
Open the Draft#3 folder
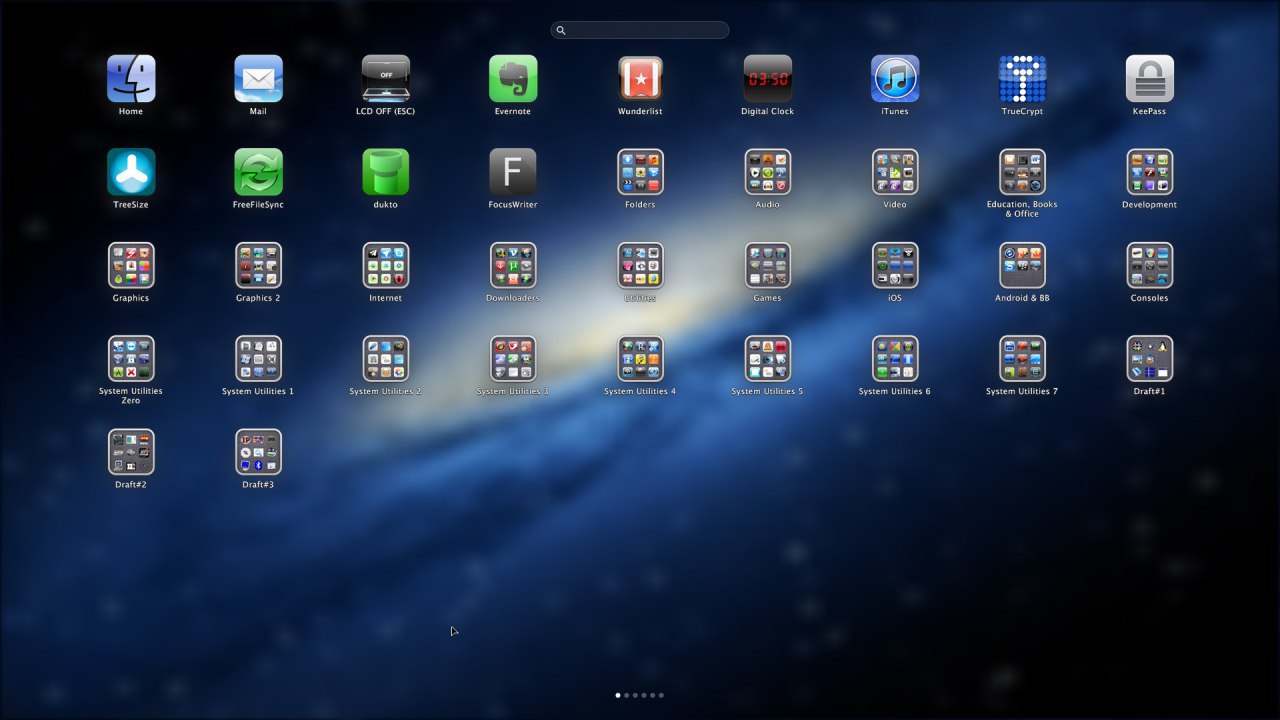click(258, 452)
